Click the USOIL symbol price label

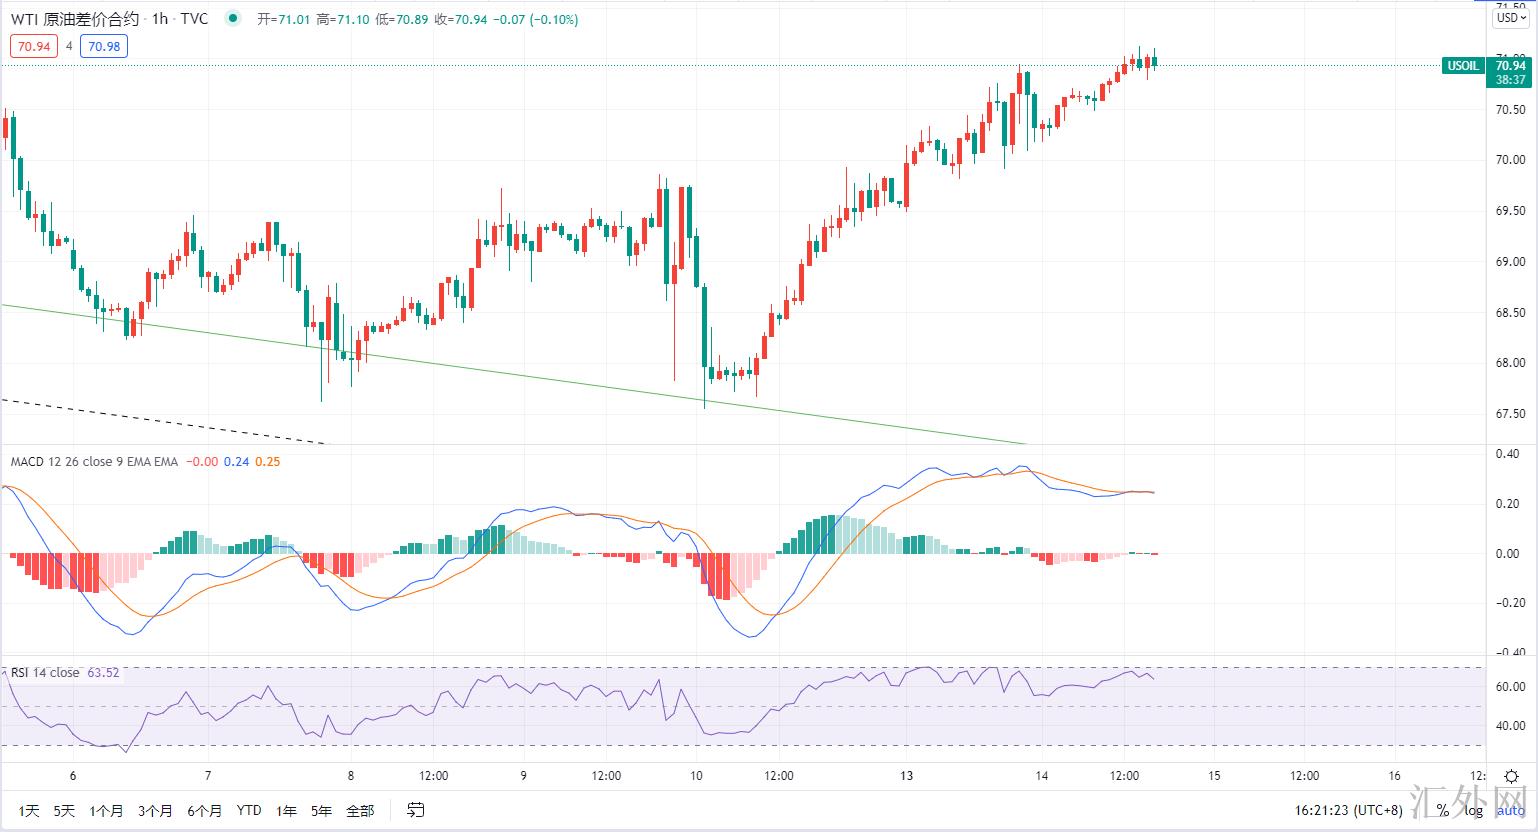pyautogui.click(x=1463, y=66)
